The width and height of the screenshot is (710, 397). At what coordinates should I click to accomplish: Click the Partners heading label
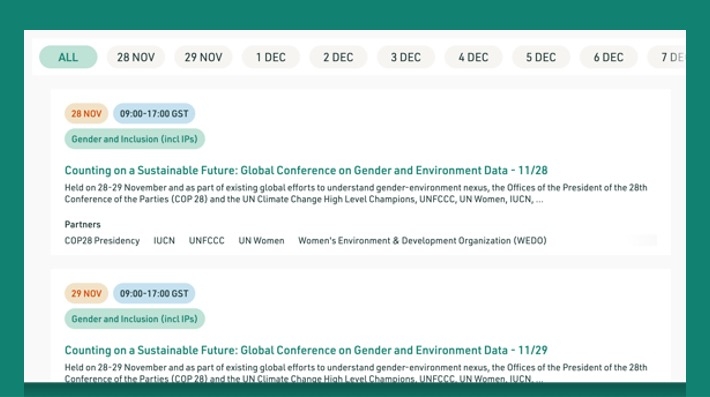(82, 224)
